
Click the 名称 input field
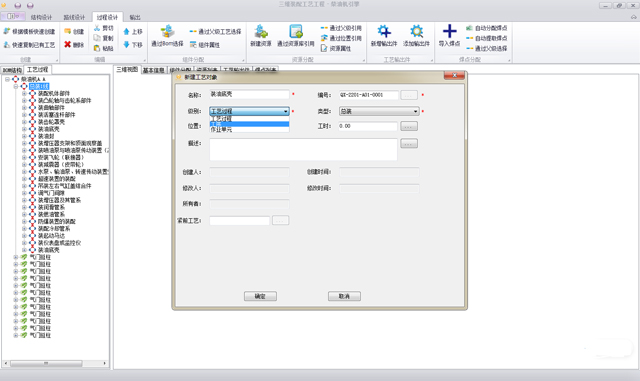click(x=249, y=94)
